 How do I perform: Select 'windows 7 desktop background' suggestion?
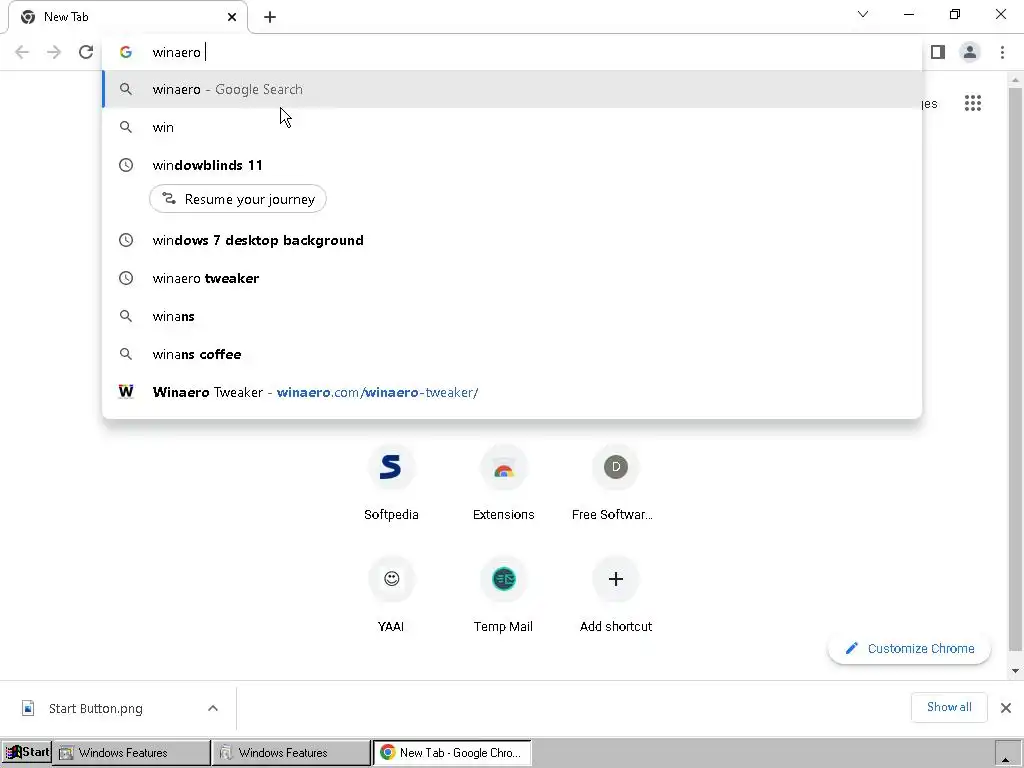pos(512,240)
